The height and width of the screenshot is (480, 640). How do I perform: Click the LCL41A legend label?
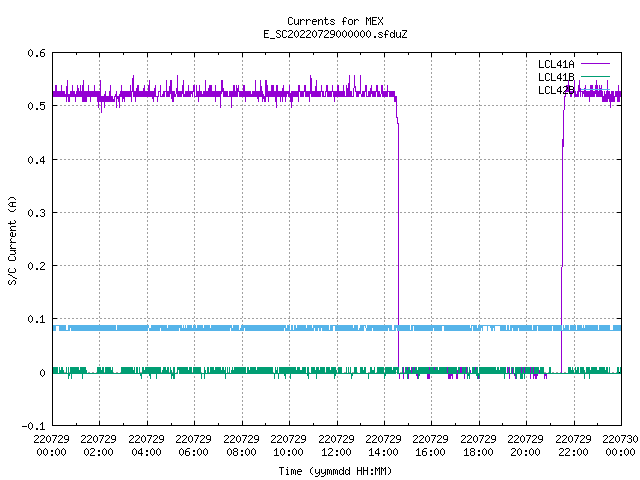tap(556, 64)
